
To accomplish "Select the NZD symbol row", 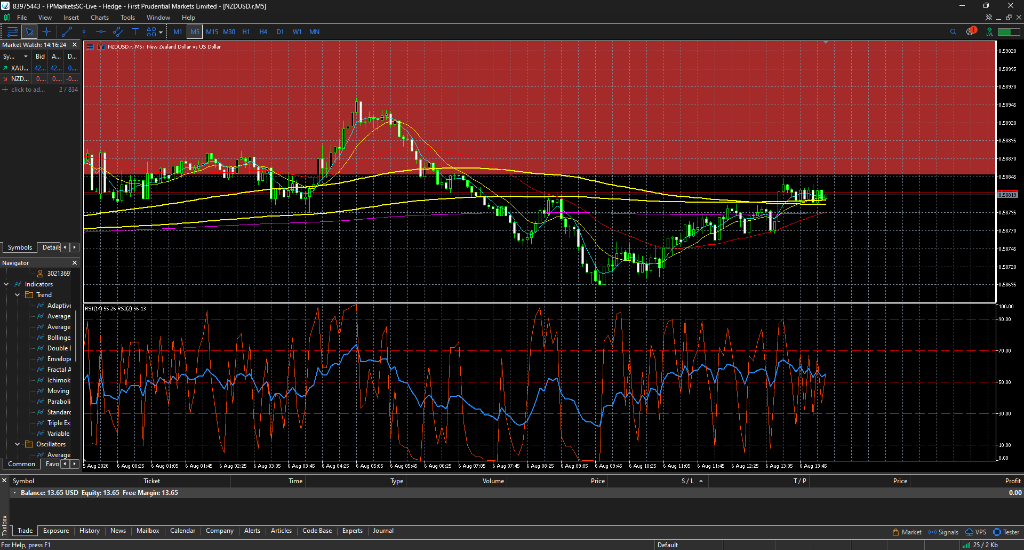I will [40, 78].
